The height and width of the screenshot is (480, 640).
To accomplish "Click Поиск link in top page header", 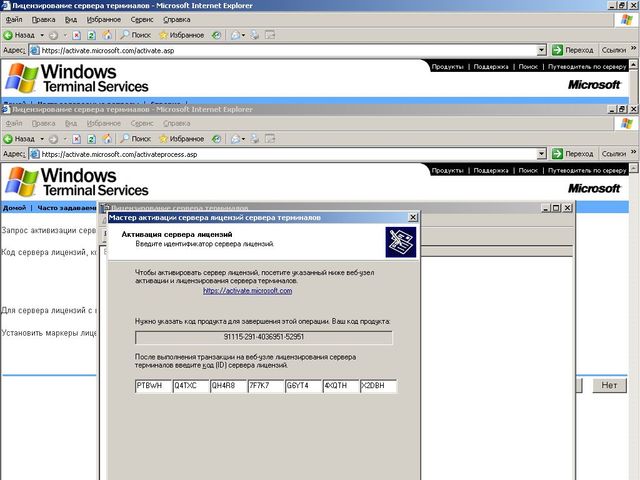I will point(528,67).
